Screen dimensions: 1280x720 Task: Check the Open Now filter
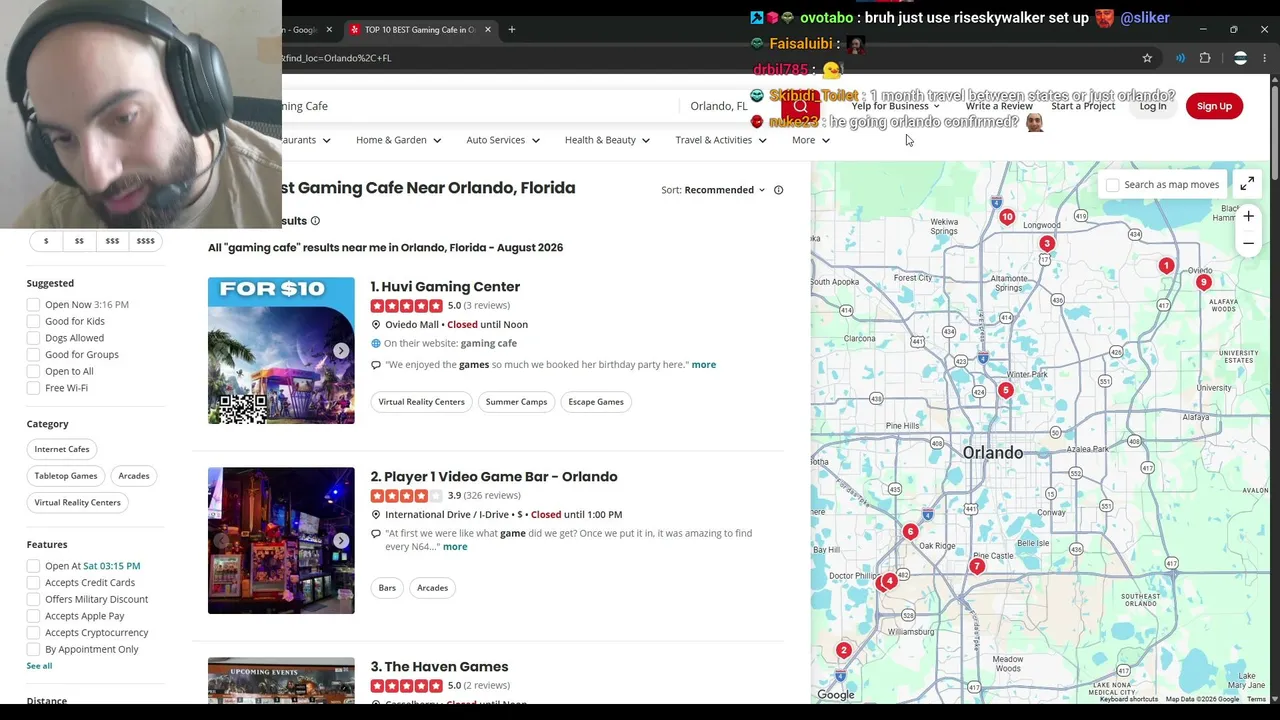(33, 305)
